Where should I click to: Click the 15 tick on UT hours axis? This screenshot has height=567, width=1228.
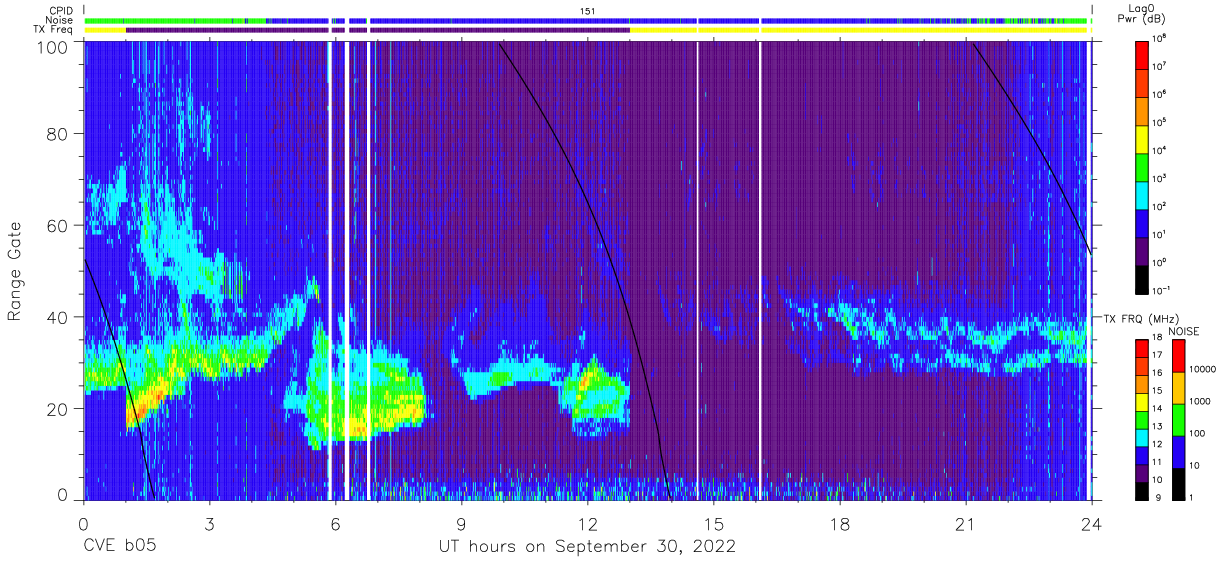click(714, 523)
